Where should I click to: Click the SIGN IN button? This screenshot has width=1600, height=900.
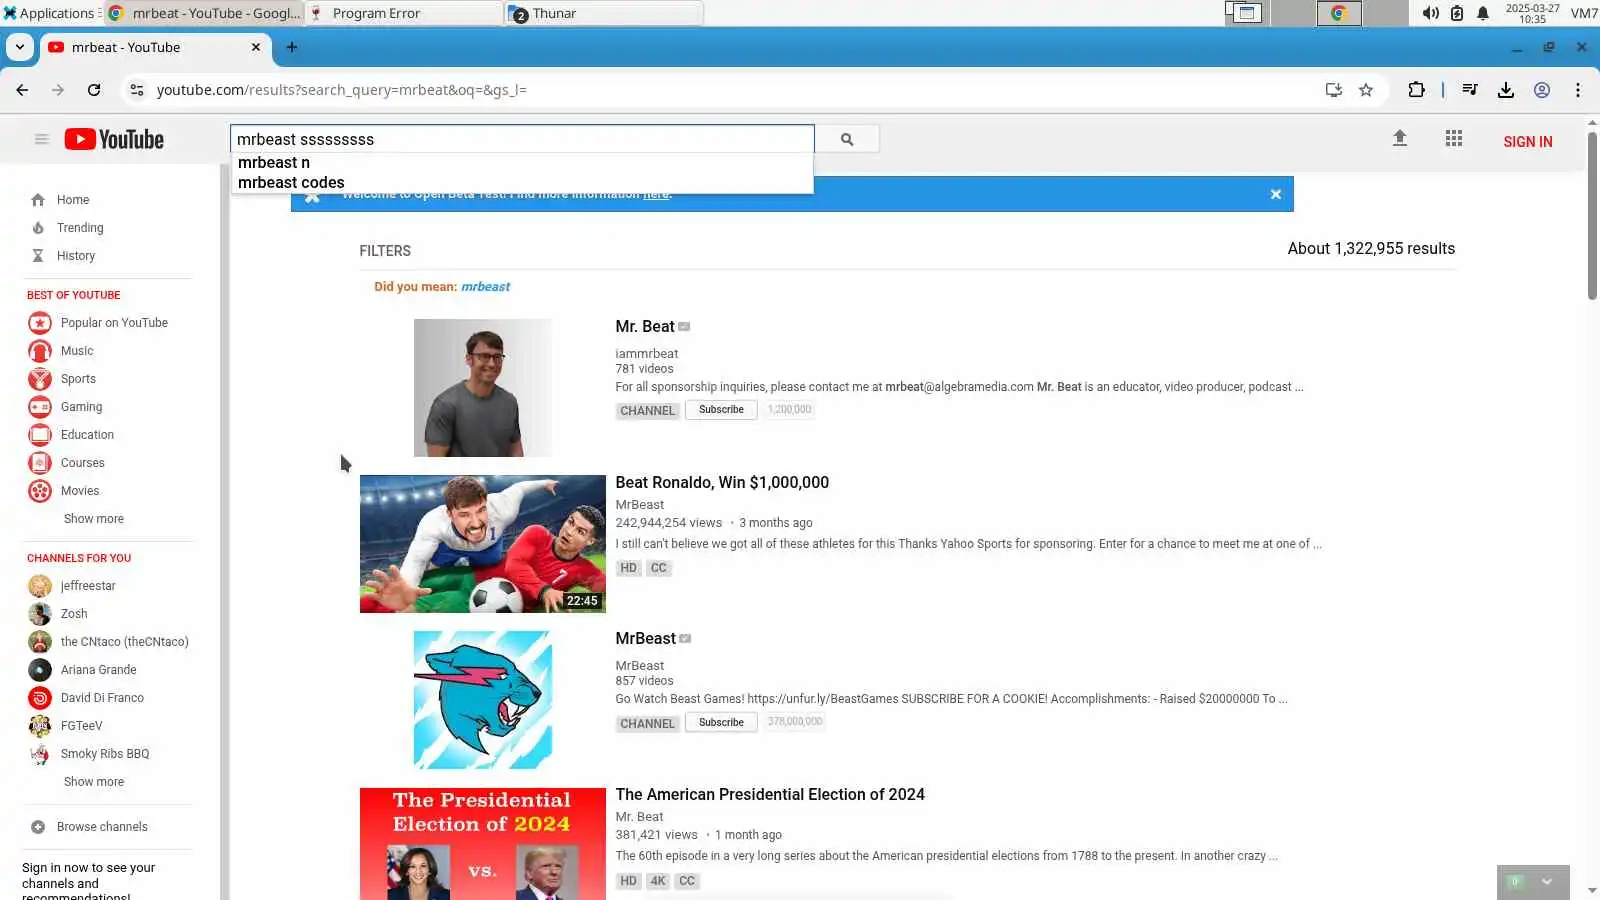tap(1528, 142)
